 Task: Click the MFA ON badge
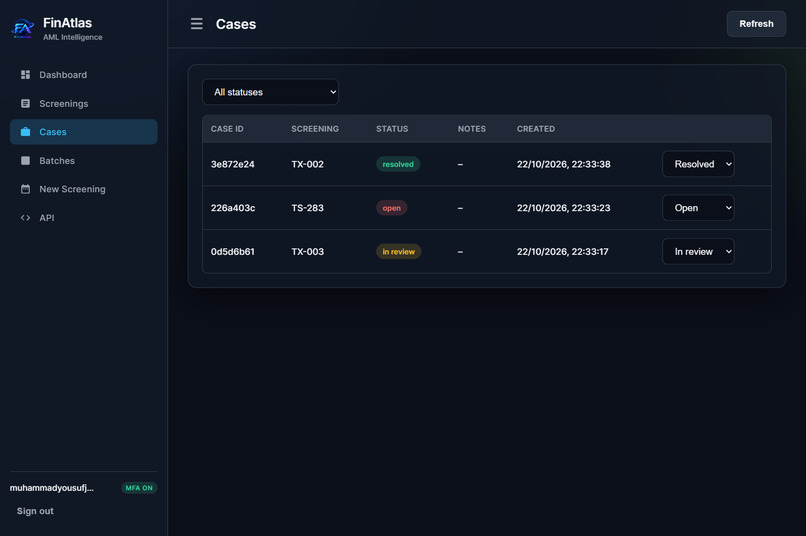point(139,488)
